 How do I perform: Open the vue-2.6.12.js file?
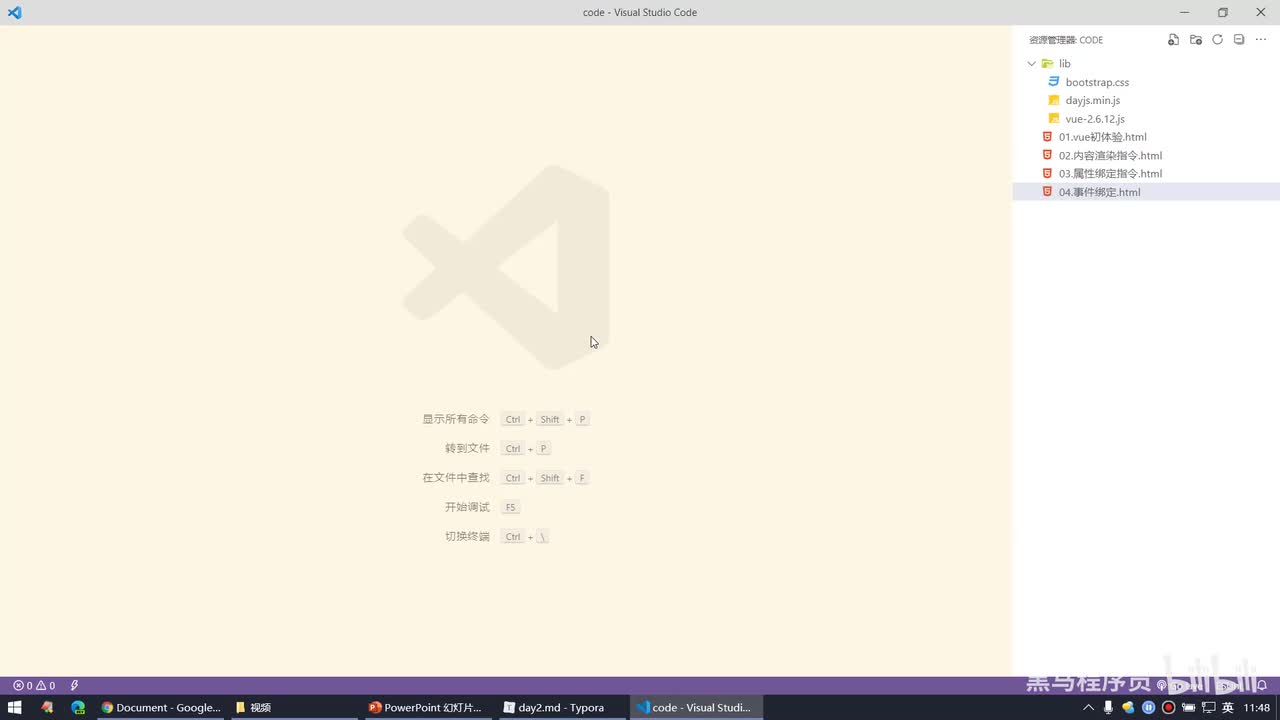click(1146, 118)
